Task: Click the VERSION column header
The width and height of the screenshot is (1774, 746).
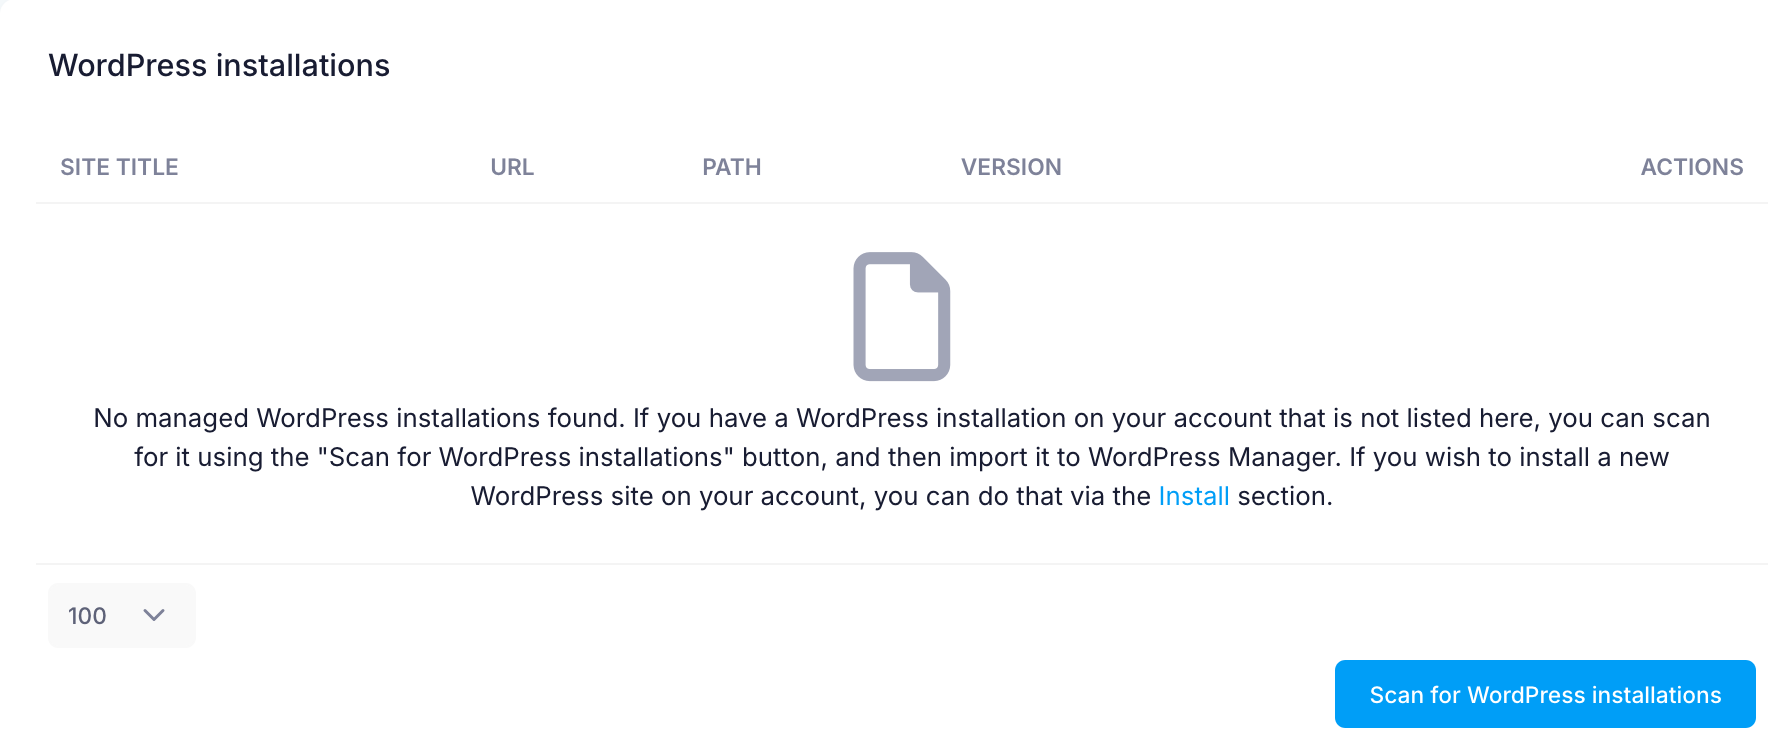Action: pos(1011,167)
